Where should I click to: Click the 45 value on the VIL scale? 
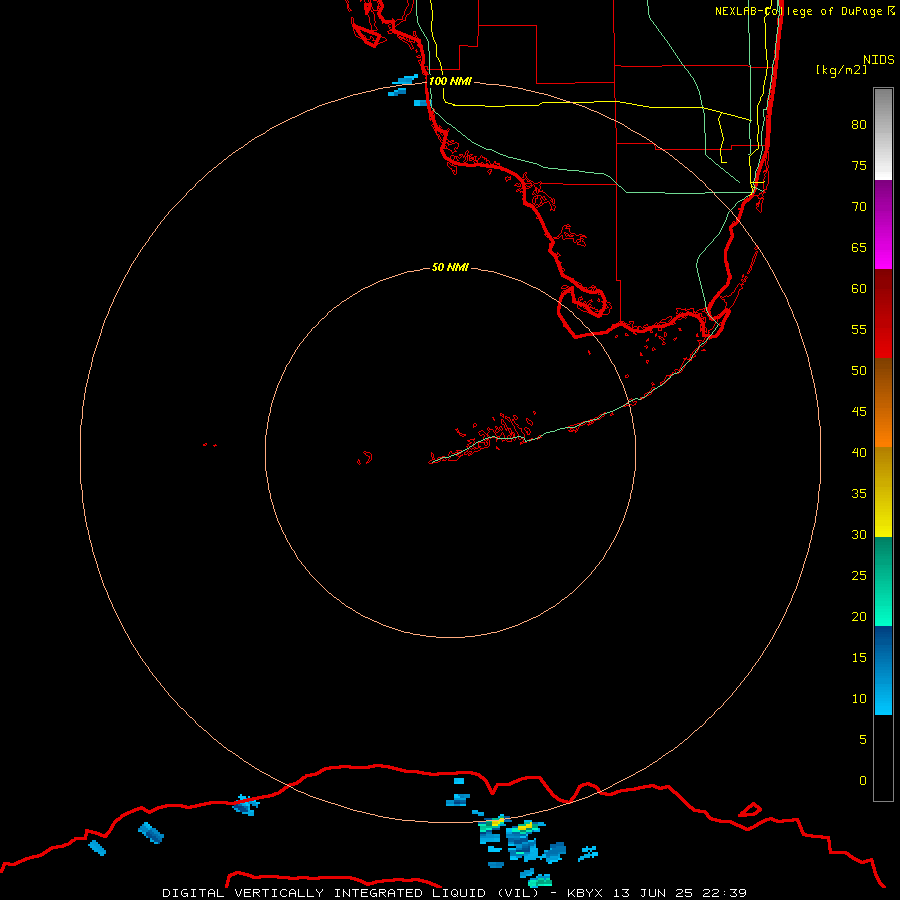click(x=859, y=412)
